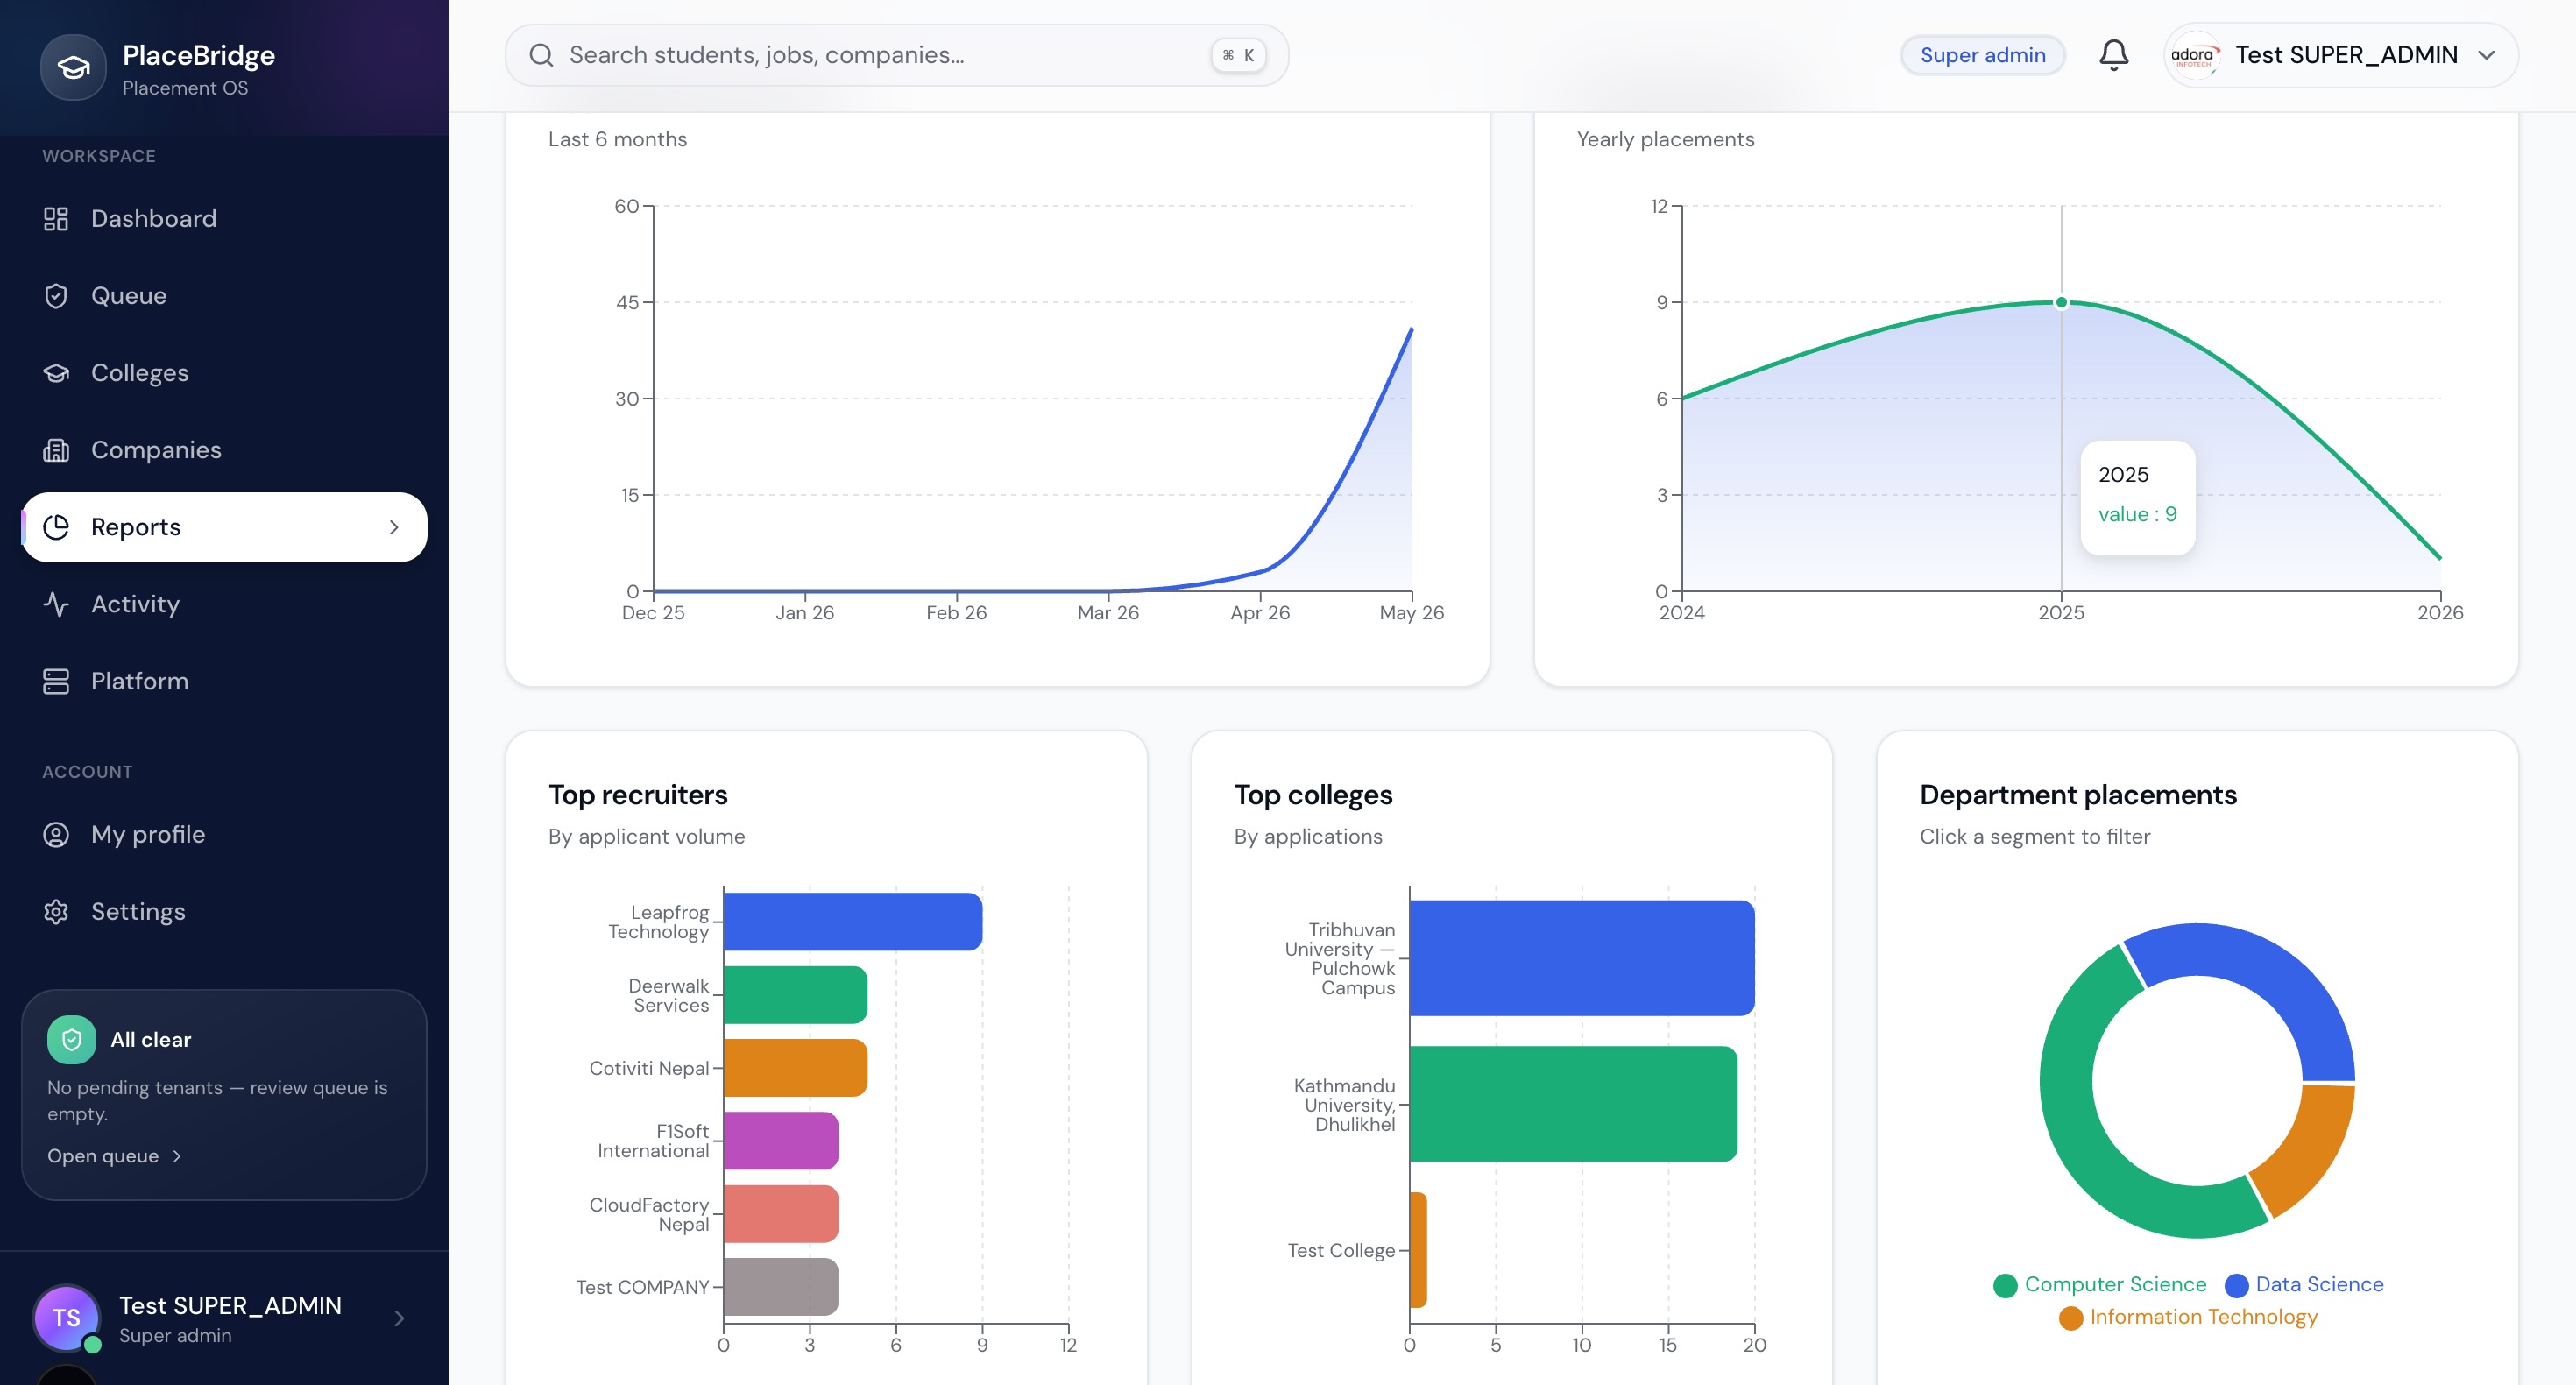The width and height of the screenshot is (2576, 1385).
Task: Click the 'Department placements' heading
Action: [x=2078, y=795]
